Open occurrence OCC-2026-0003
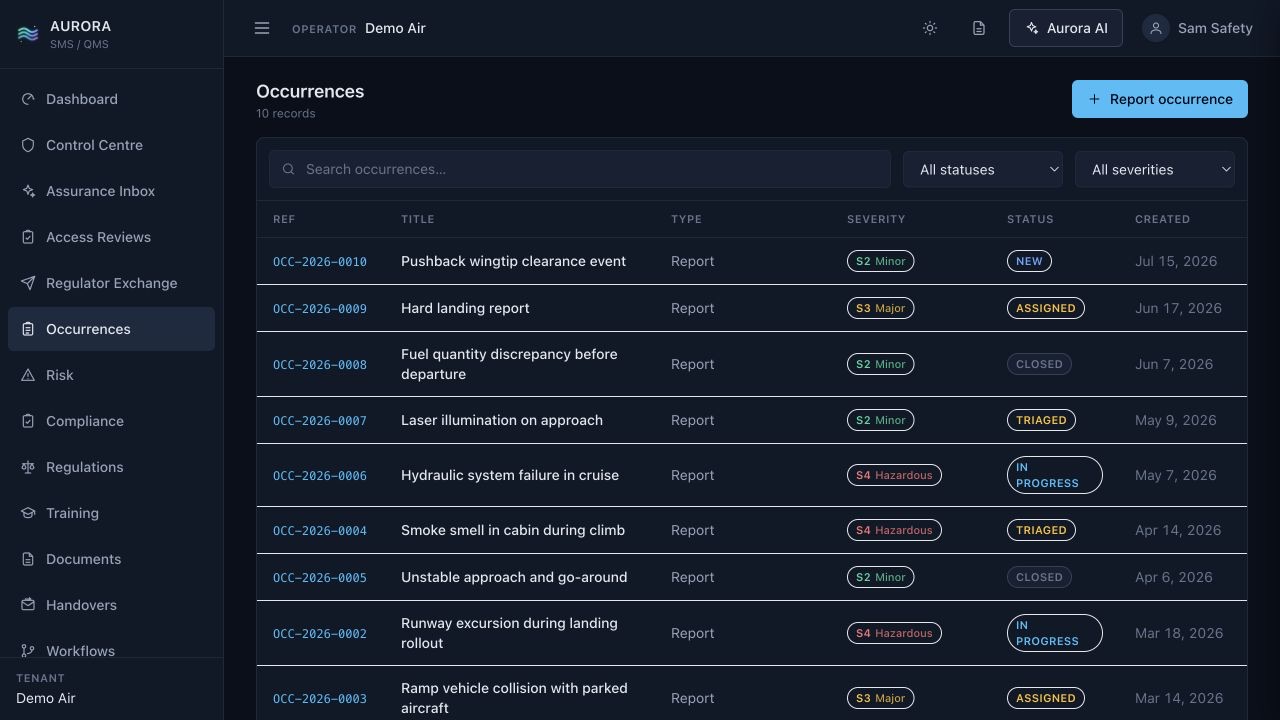The image size is (1280, 720). [x=320, y=699]
